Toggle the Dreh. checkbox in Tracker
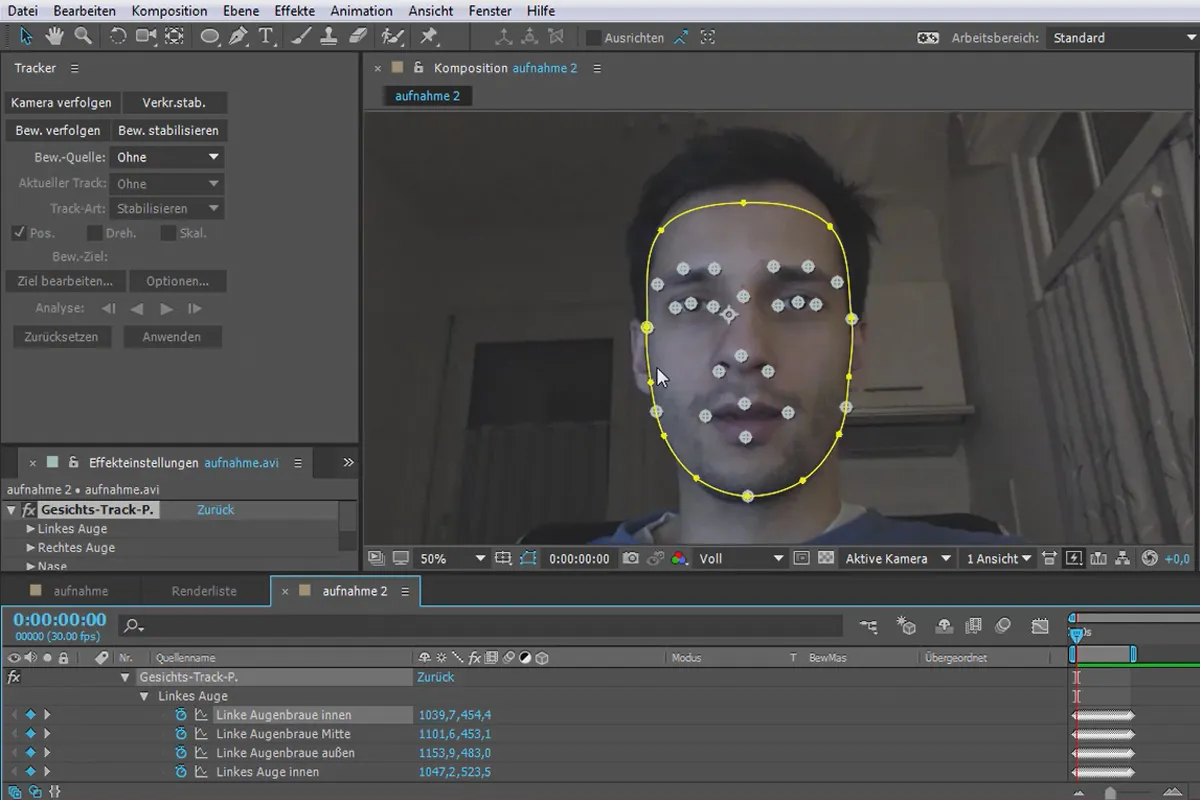 click(95, 233)
